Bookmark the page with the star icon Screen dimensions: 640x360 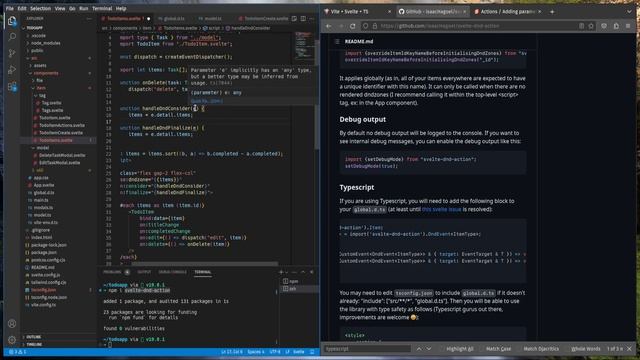pyautogui.click(x=591, y=26)
